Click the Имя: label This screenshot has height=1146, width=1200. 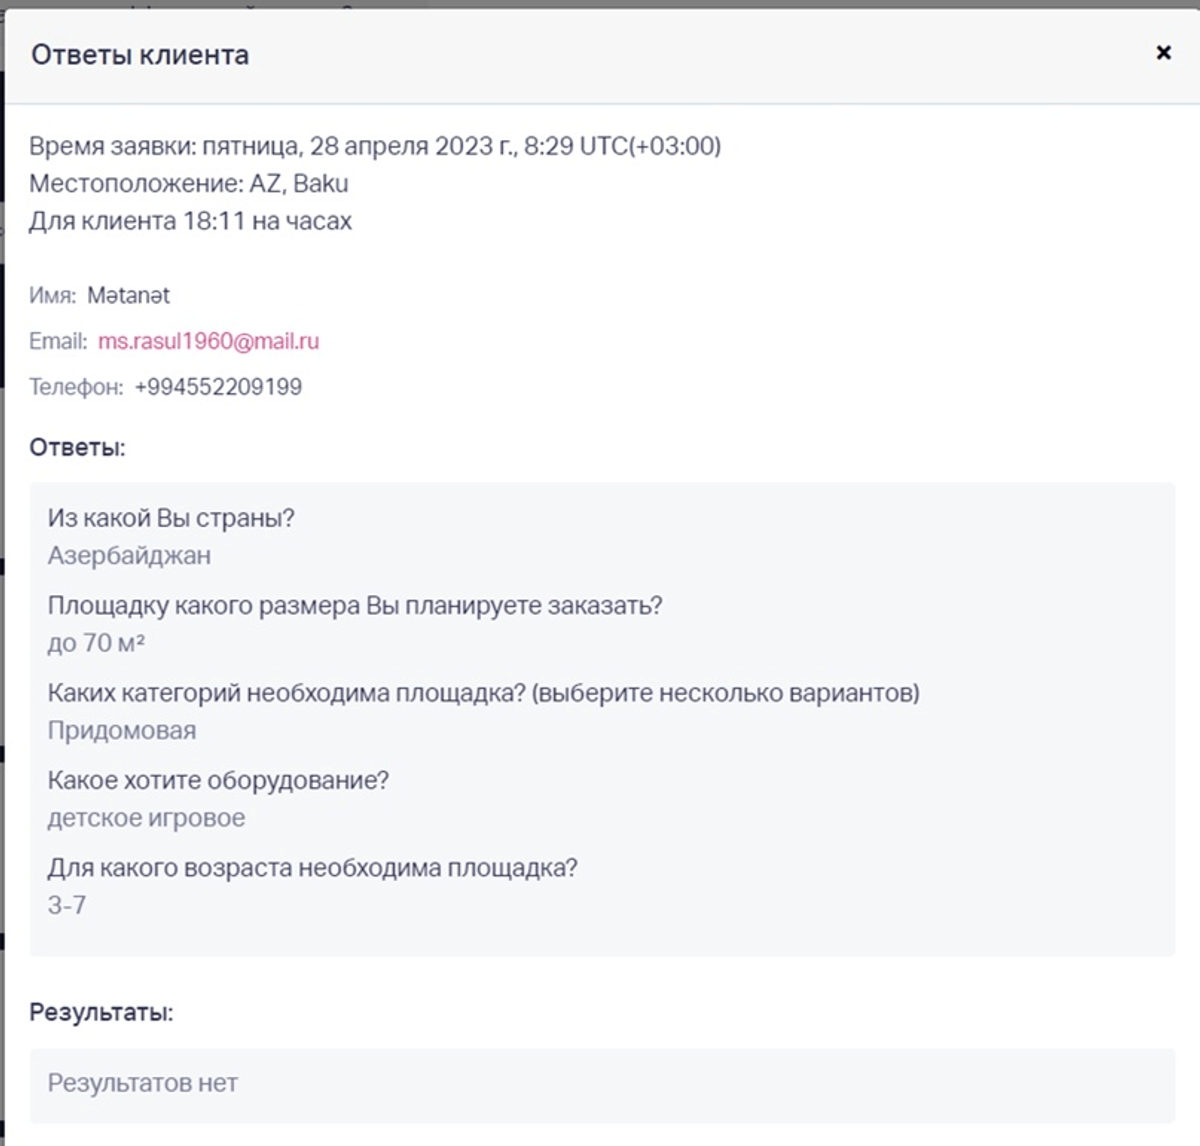click(52, 296)
